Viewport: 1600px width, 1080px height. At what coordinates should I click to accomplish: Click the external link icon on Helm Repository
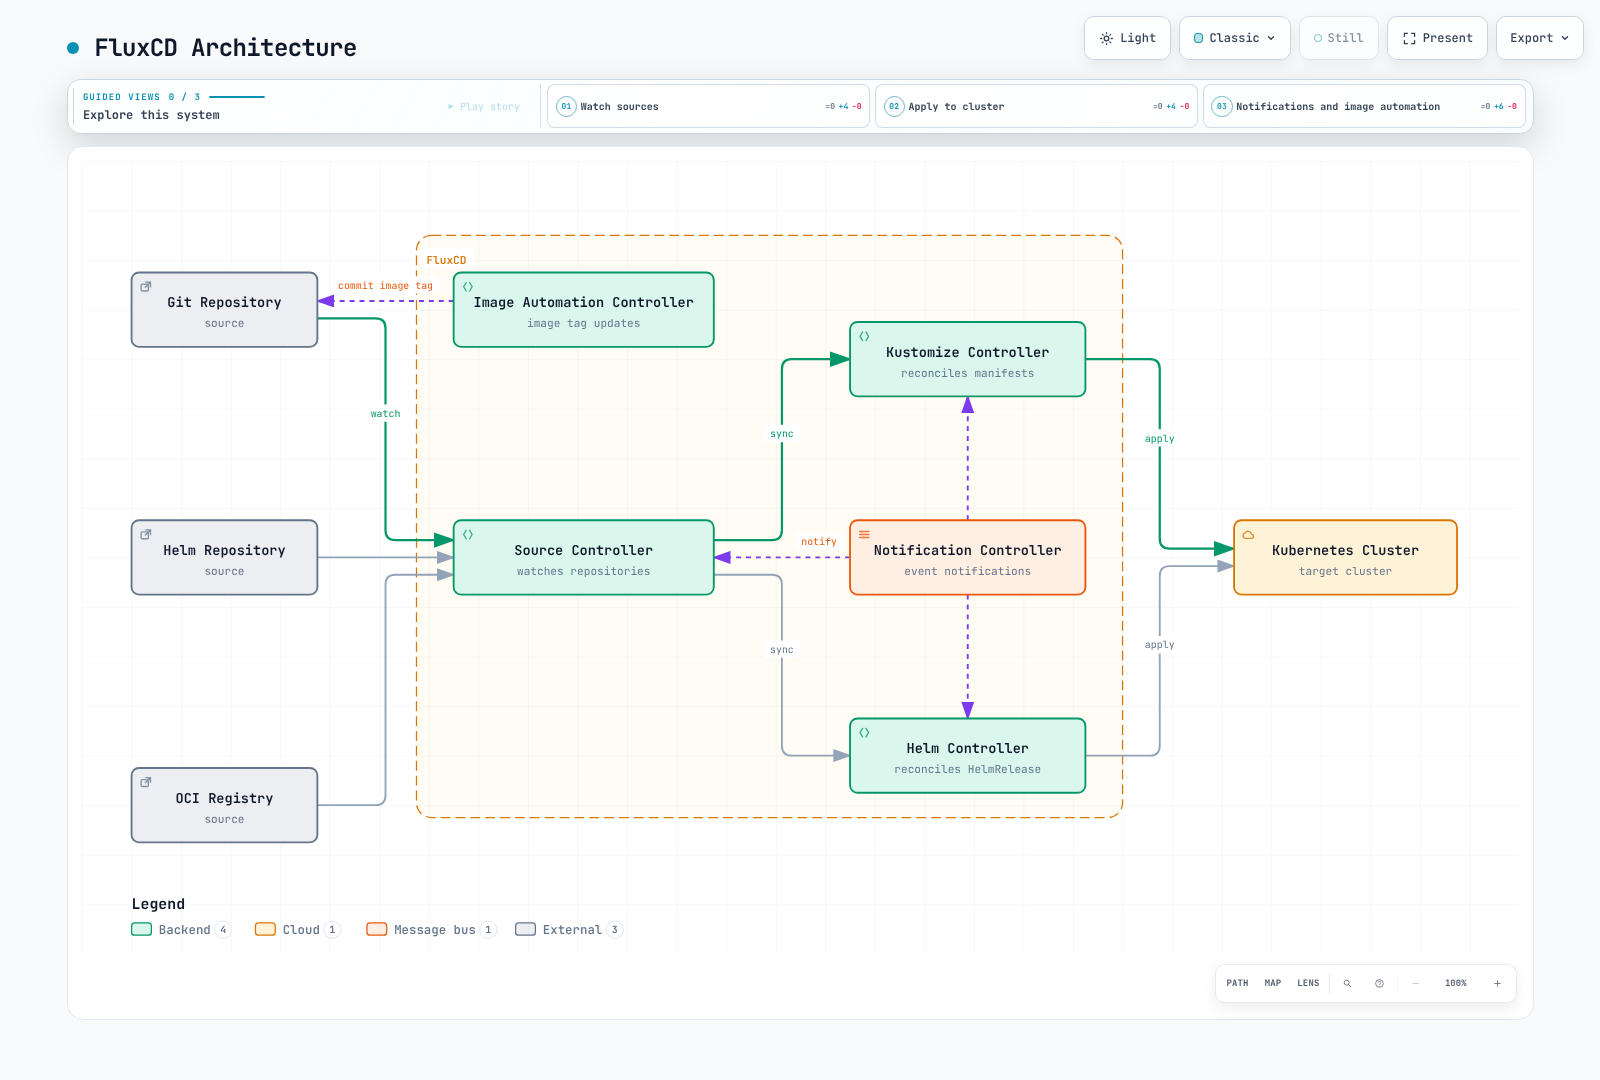pyautogui.click(x=146, y=534)
